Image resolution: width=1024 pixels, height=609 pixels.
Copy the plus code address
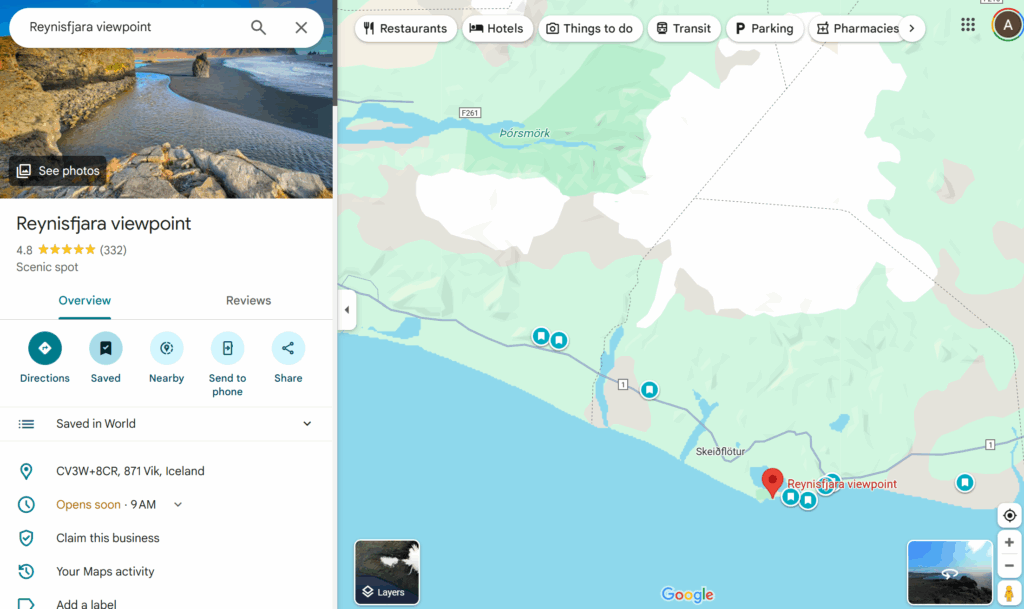click(x=130, y=471)
